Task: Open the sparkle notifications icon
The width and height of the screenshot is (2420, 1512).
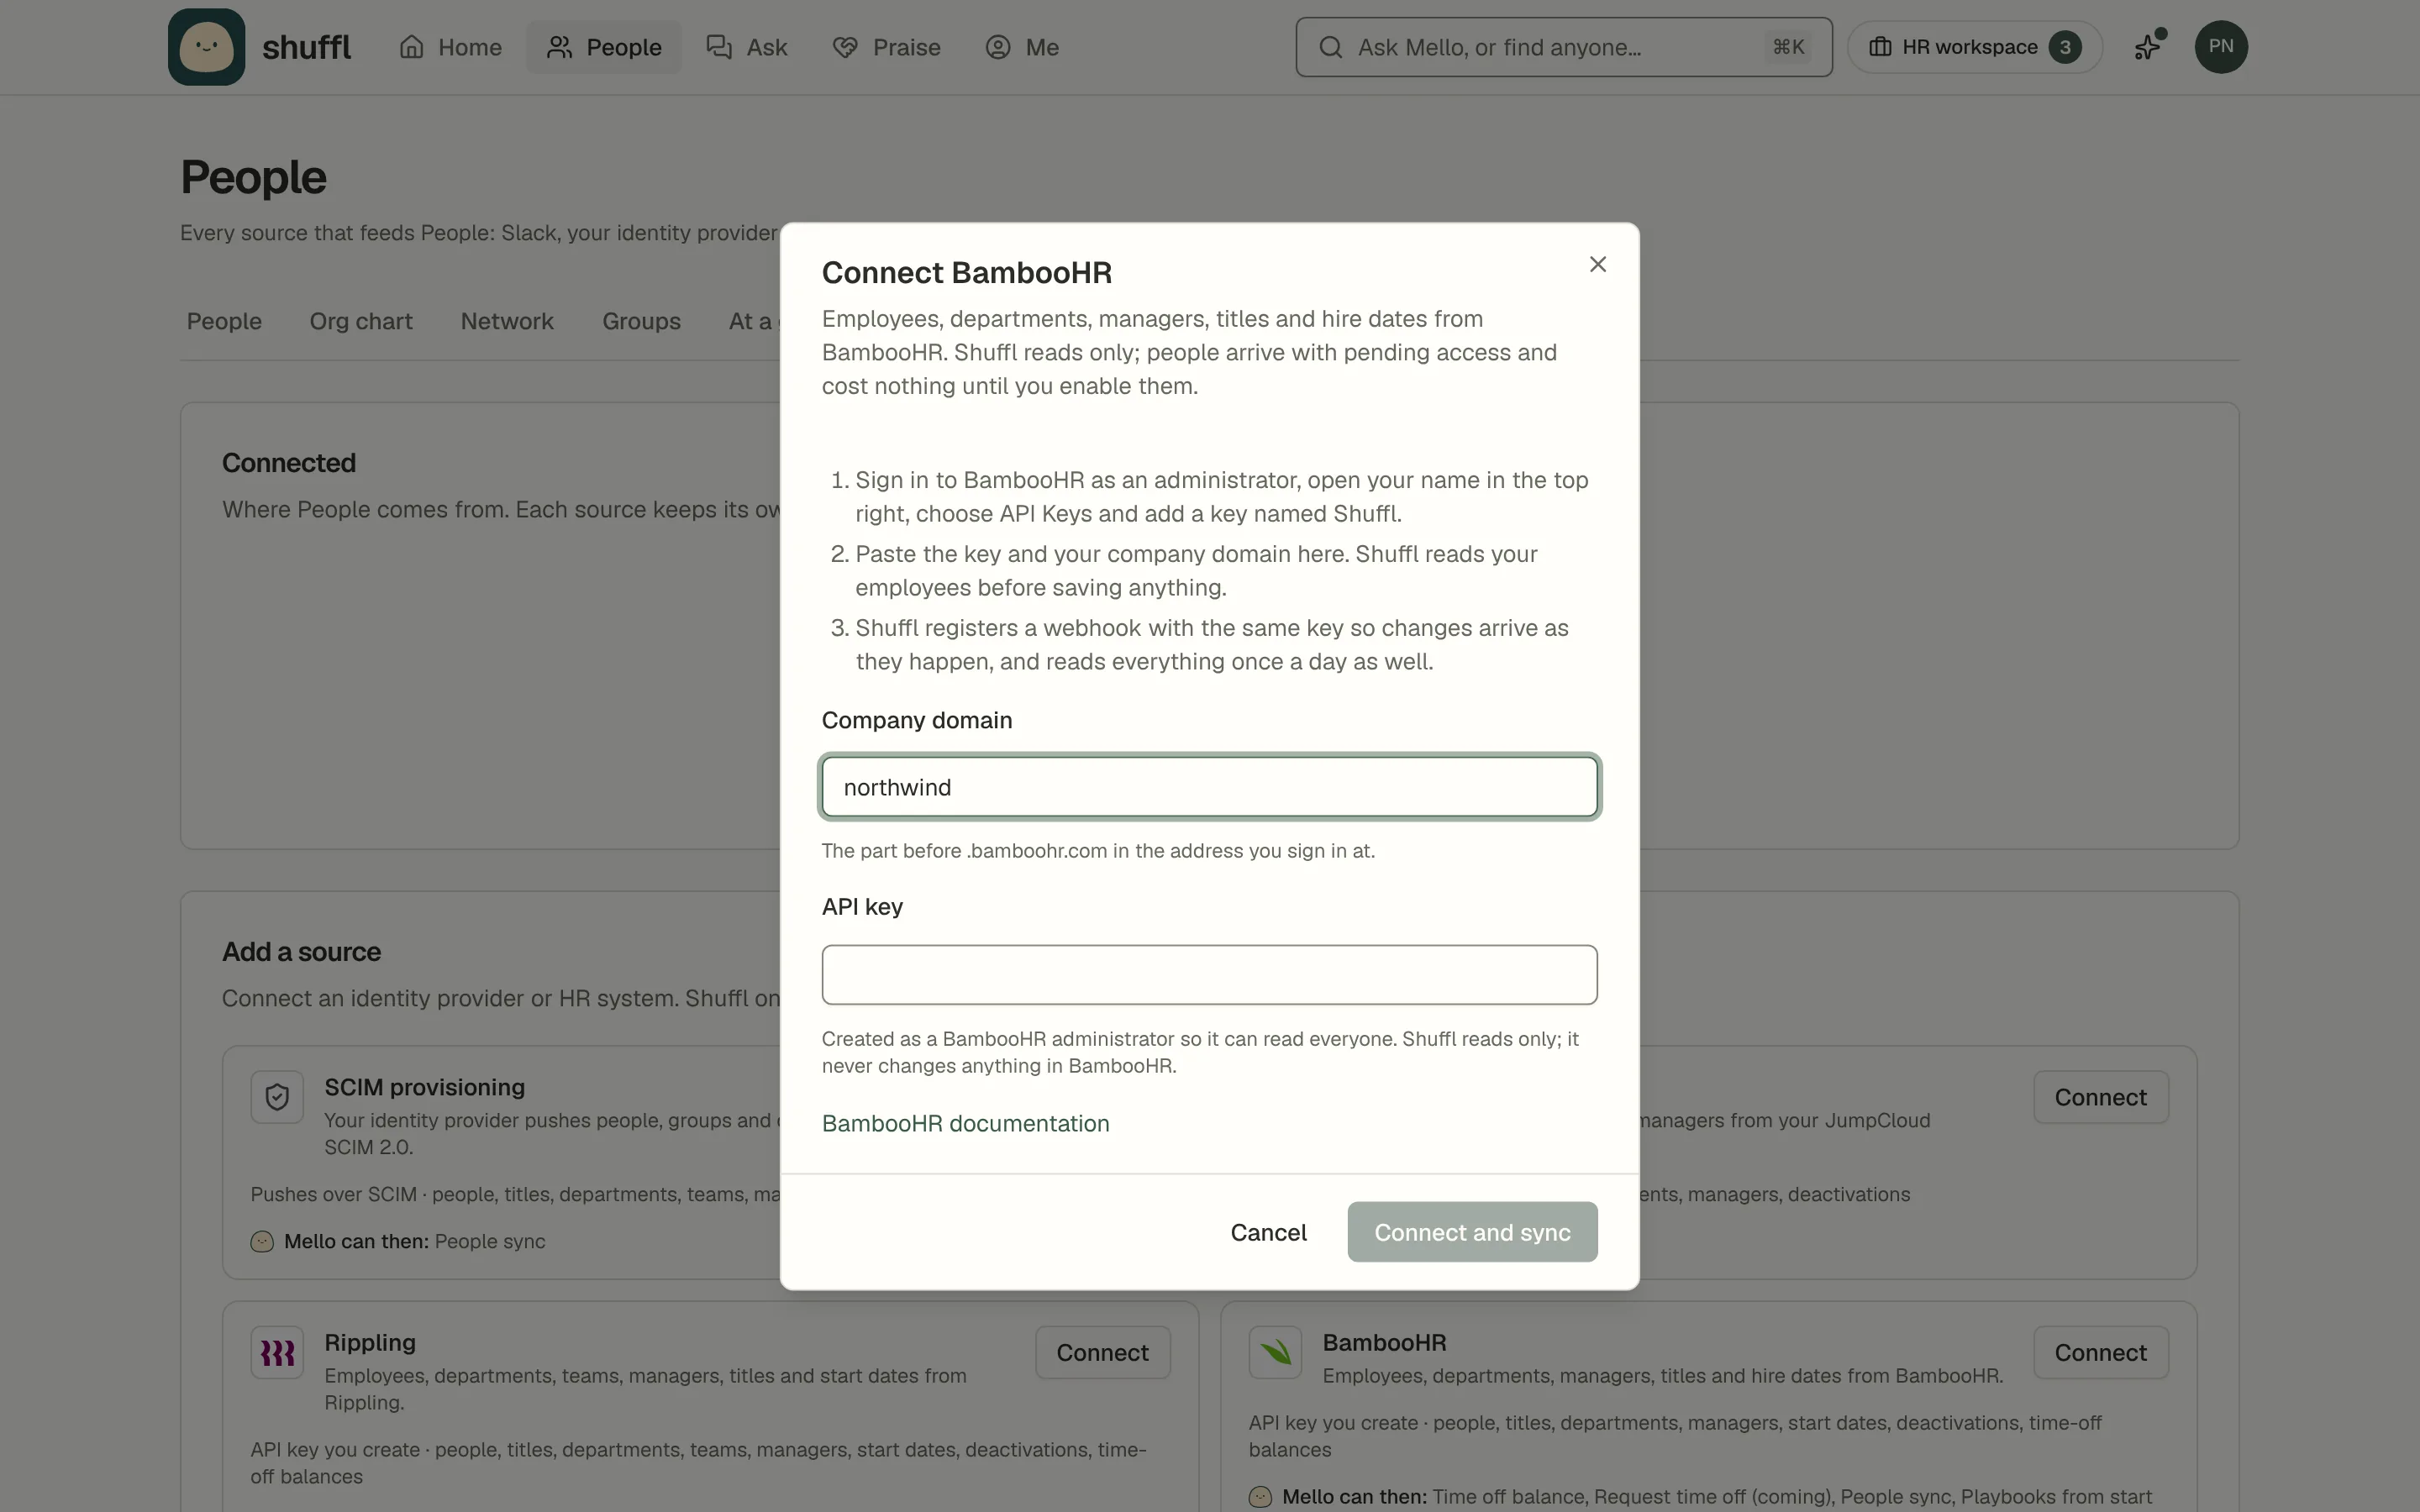Action: 2148,47
